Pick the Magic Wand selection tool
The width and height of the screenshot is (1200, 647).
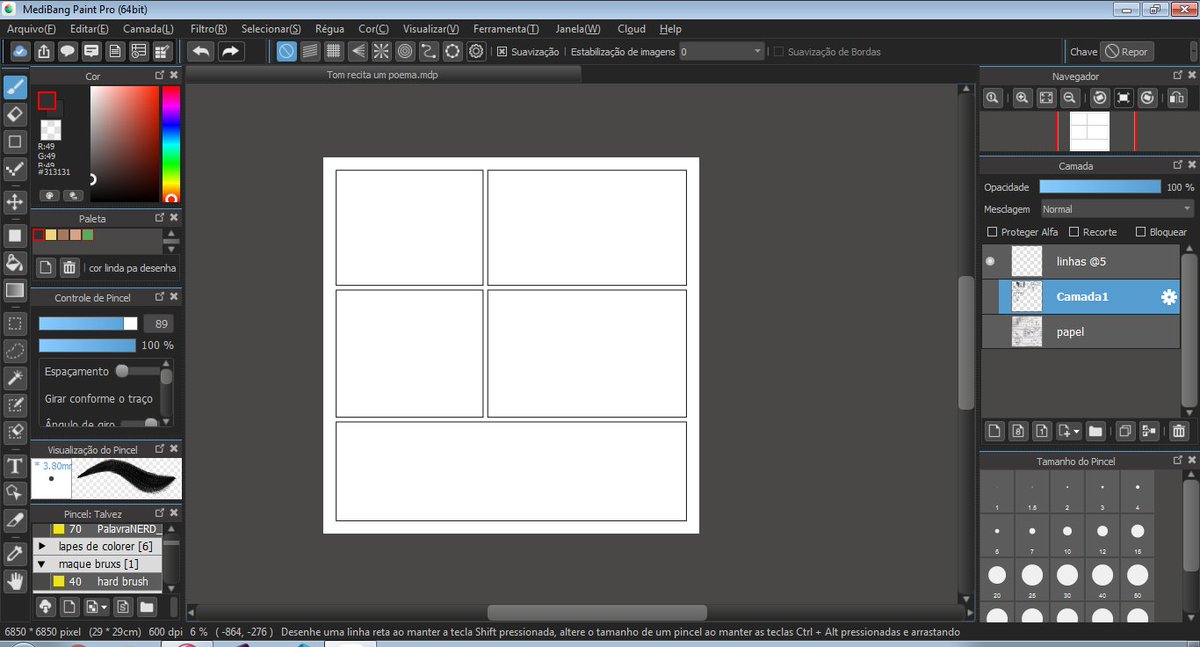pos(15,378)
